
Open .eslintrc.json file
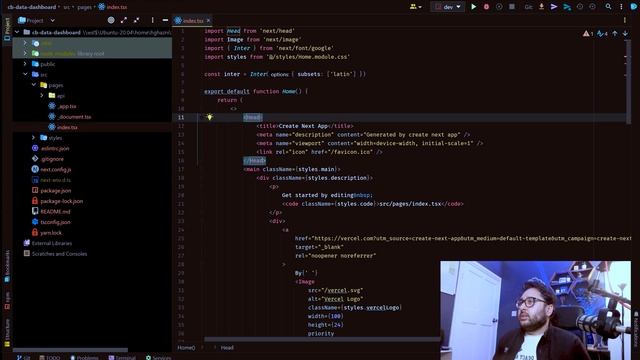click(x=51, y=149)
